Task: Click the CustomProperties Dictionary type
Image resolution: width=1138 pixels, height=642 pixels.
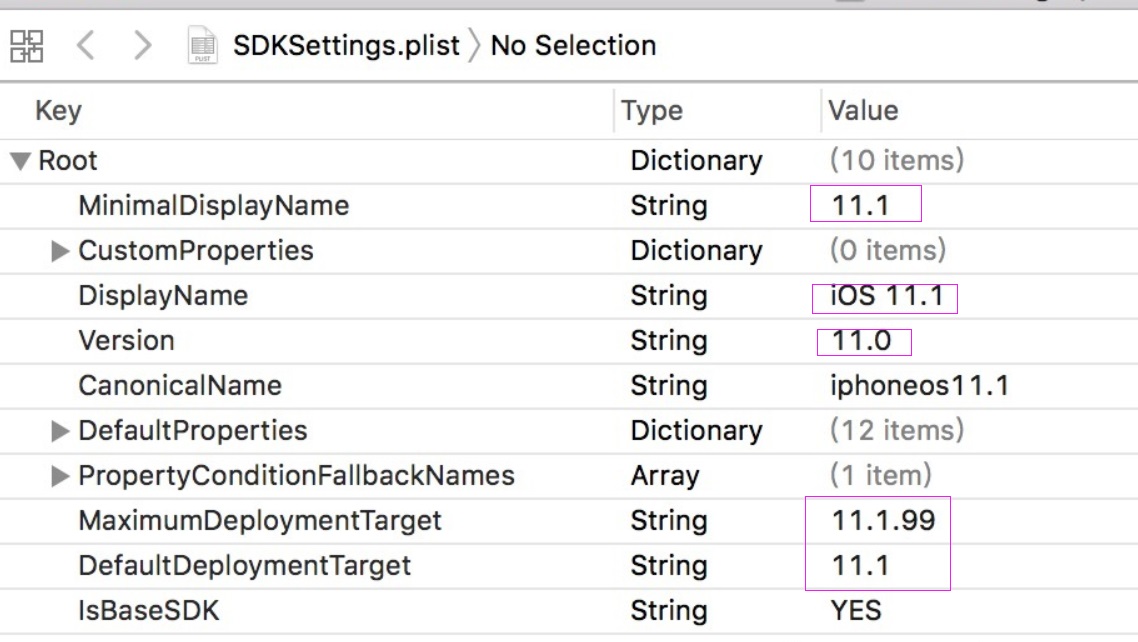Action: tap(697, 251)
